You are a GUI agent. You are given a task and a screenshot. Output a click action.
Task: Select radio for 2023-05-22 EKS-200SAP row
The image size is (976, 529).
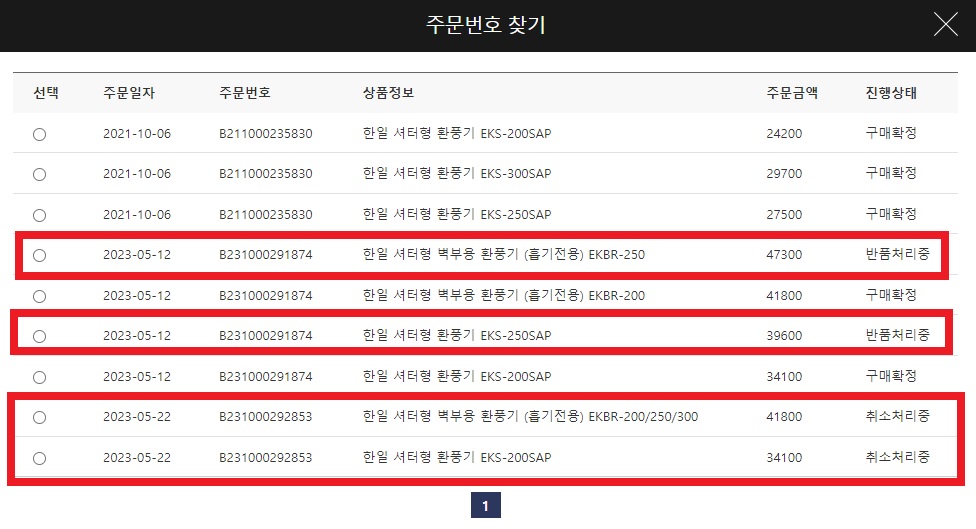point(39,458)
